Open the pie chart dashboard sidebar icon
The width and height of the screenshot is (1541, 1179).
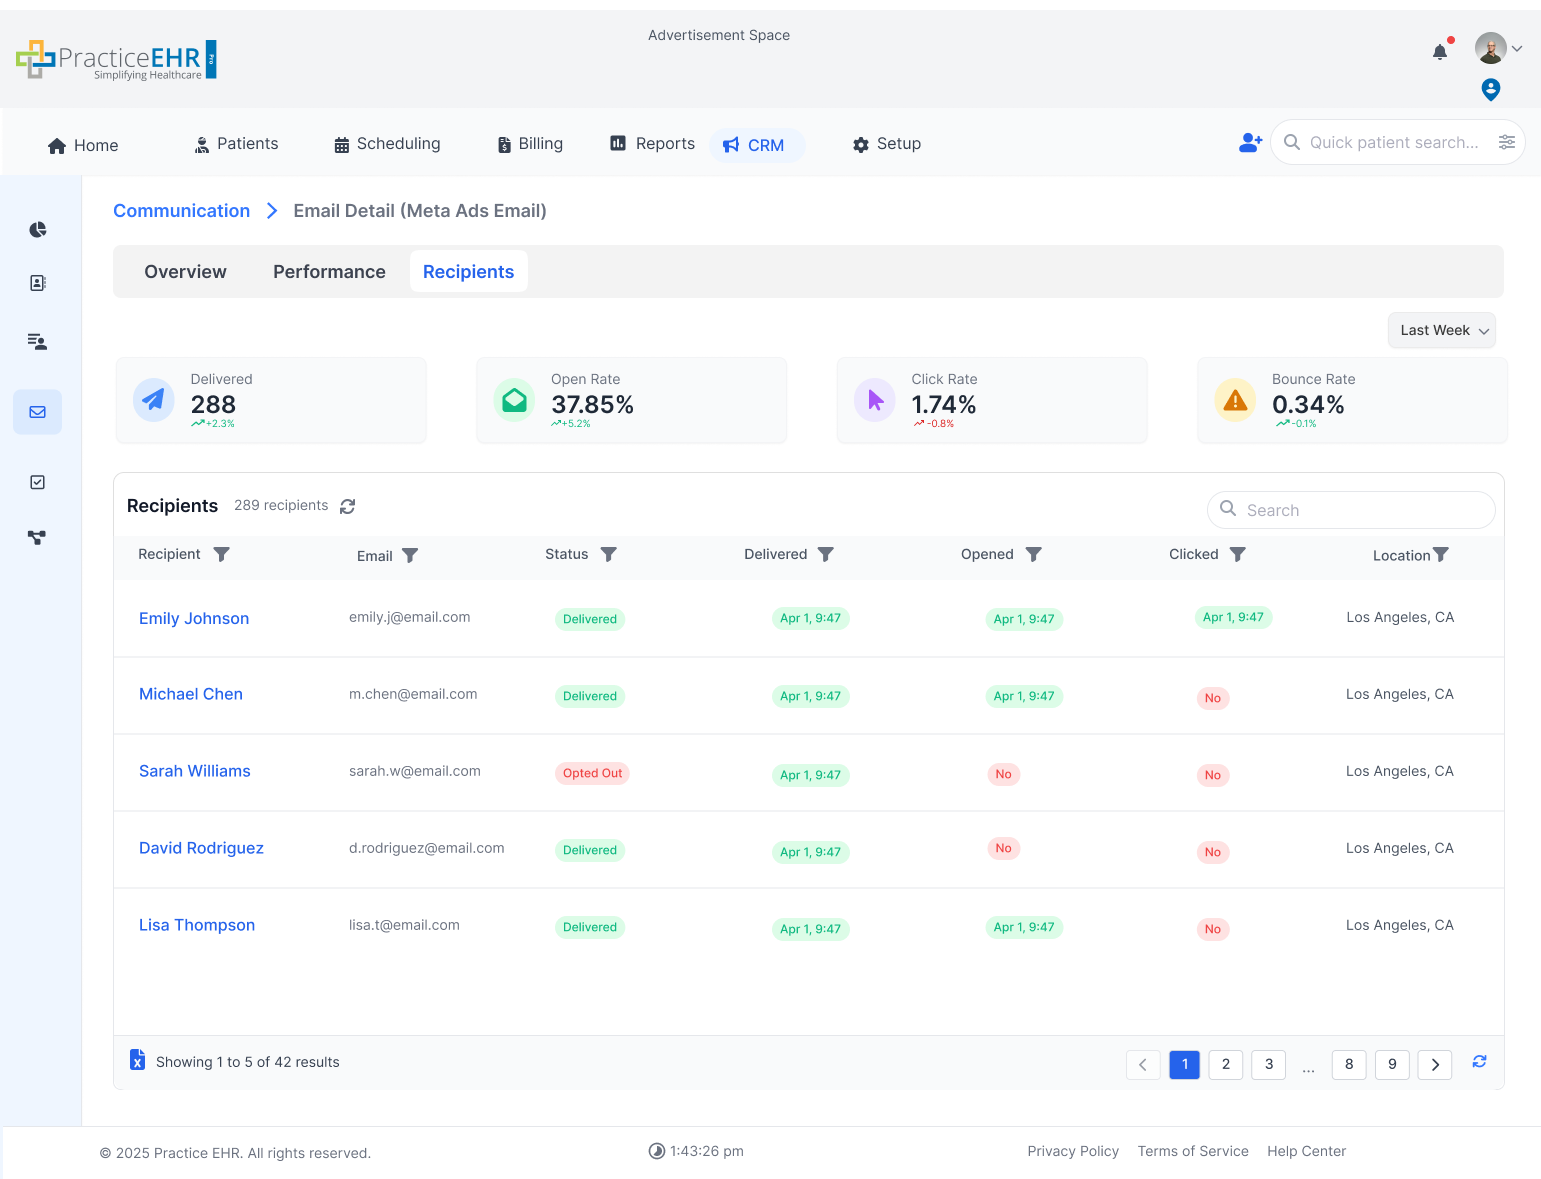tap(38, 230)
